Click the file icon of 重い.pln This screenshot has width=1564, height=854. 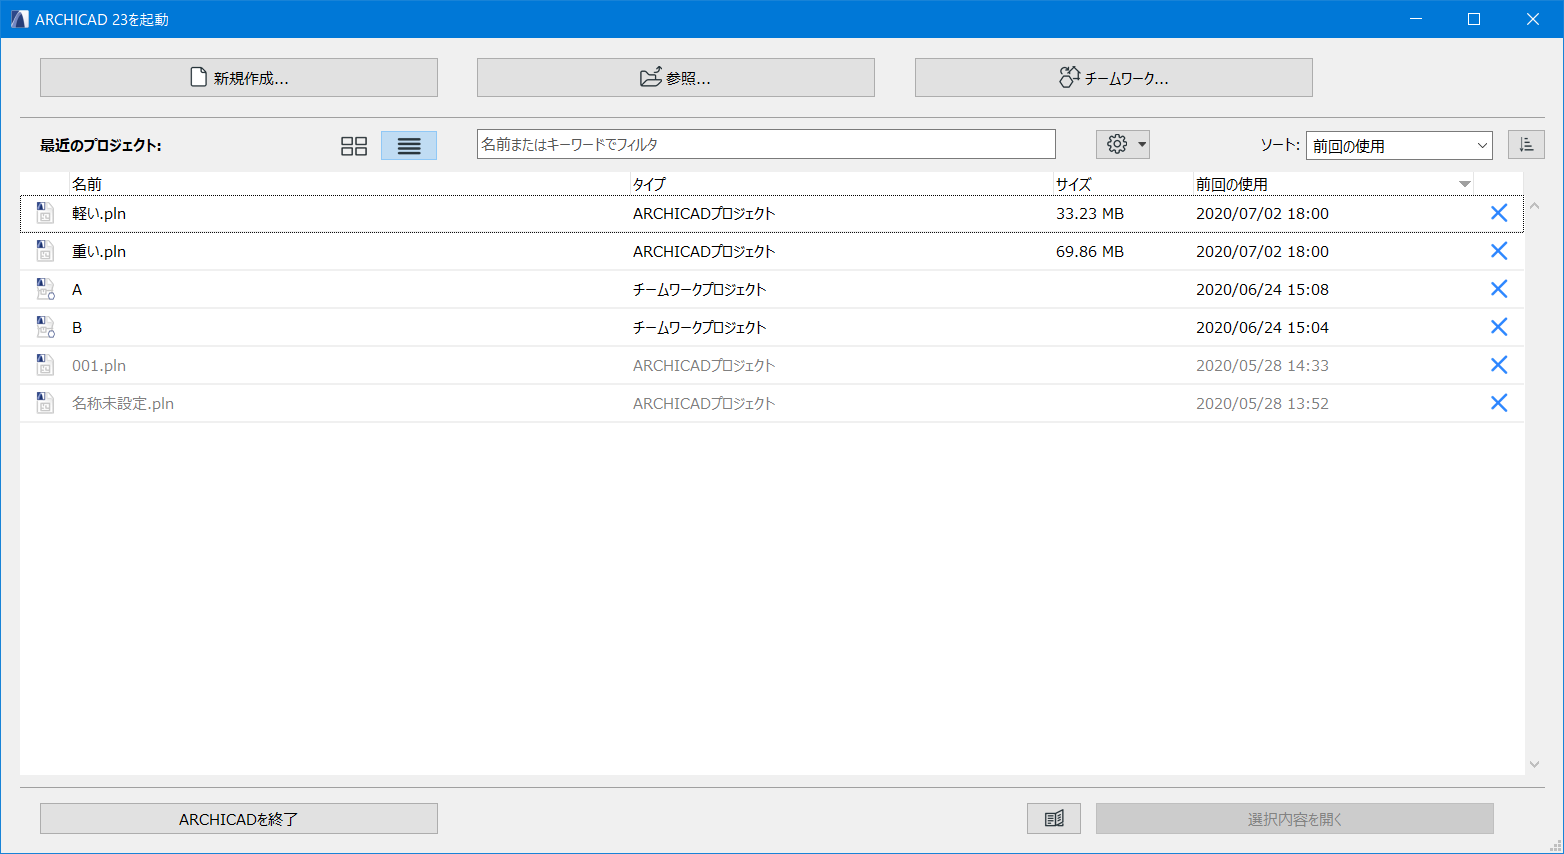pyautogui.click(x=45, y=251)
